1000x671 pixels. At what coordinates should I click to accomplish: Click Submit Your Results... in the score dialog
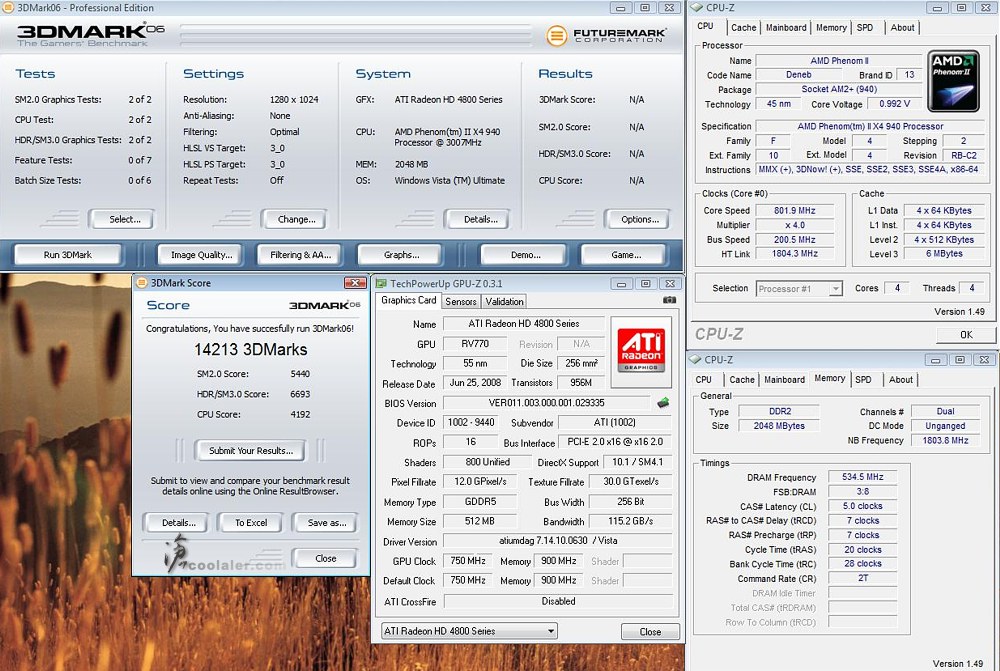tap(251, 450)
